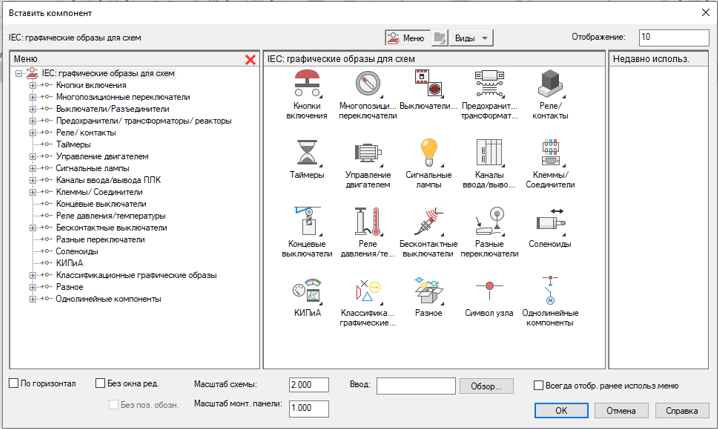718x429 pixels.
Task: Open the Разные переключатели icon in the grid
Action: [490, 222]
